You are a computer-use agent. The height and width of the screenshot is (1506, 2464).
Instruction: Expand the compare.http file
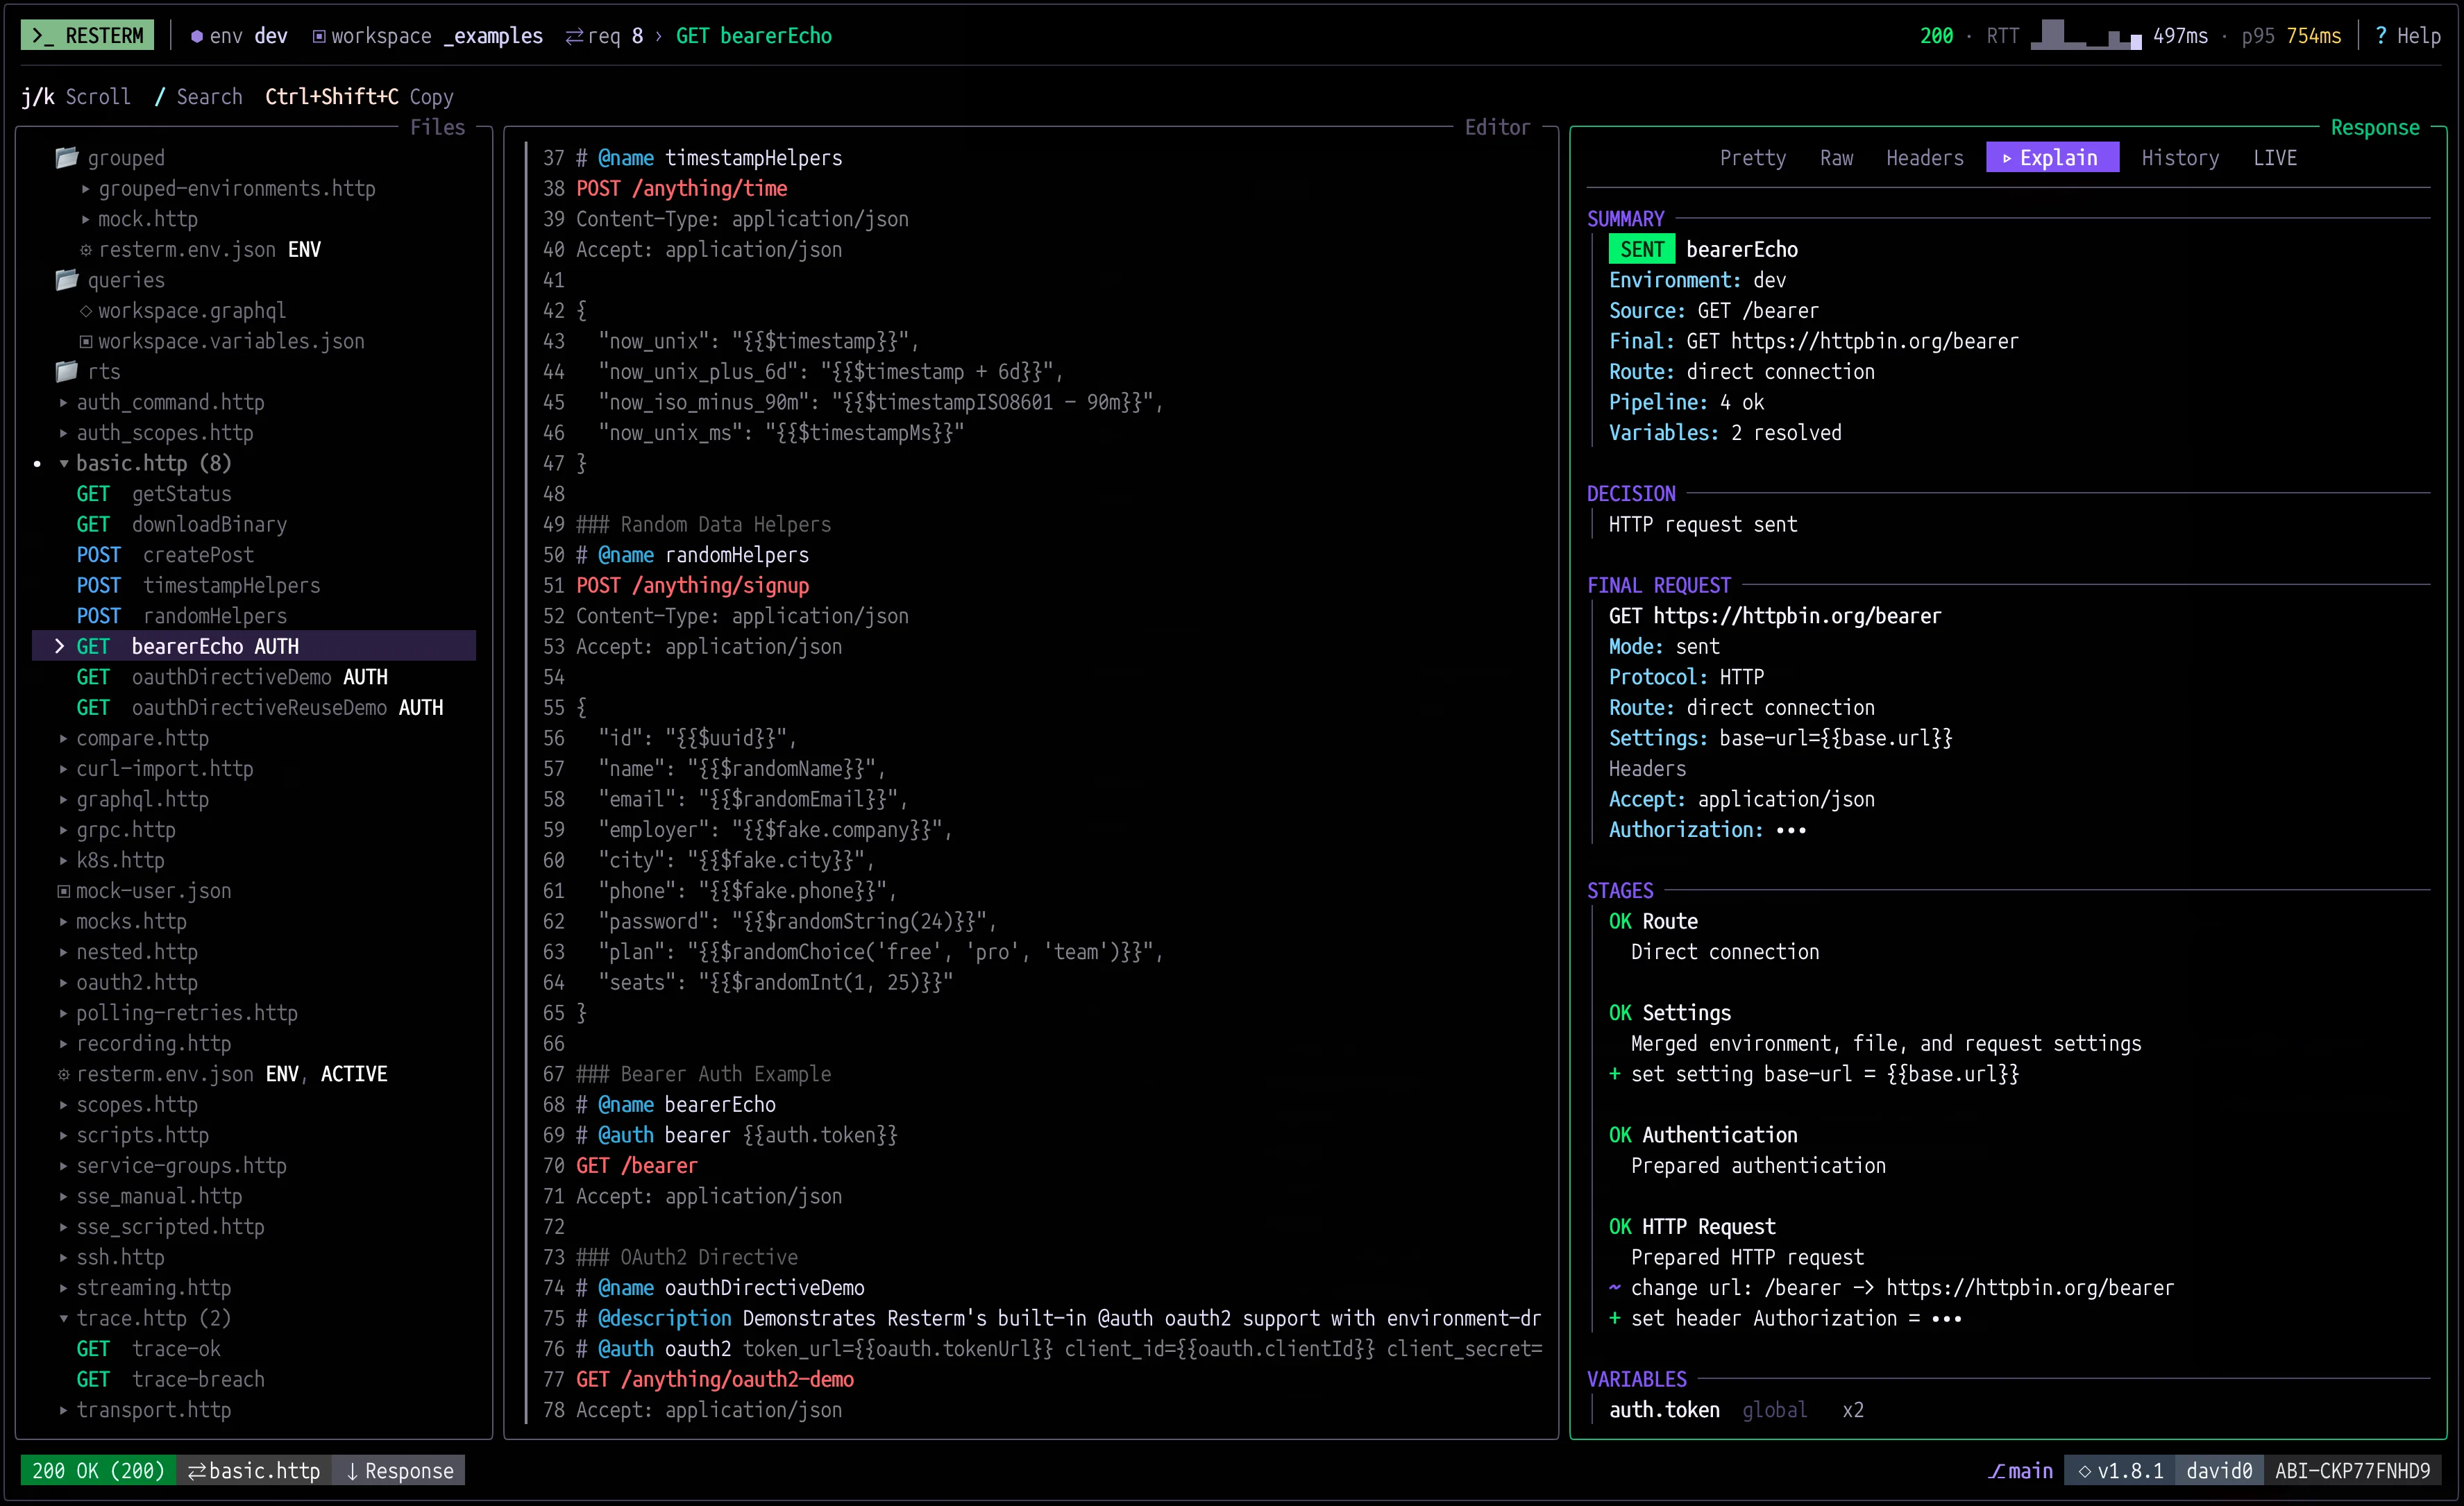(64, 738)
